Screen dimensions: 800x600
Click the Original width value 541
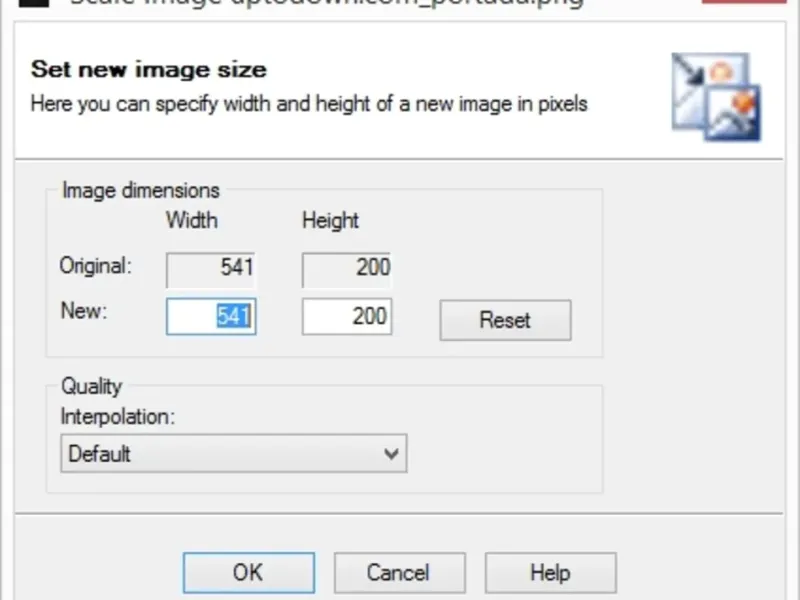pyautogui.click(x=211, y=270)
